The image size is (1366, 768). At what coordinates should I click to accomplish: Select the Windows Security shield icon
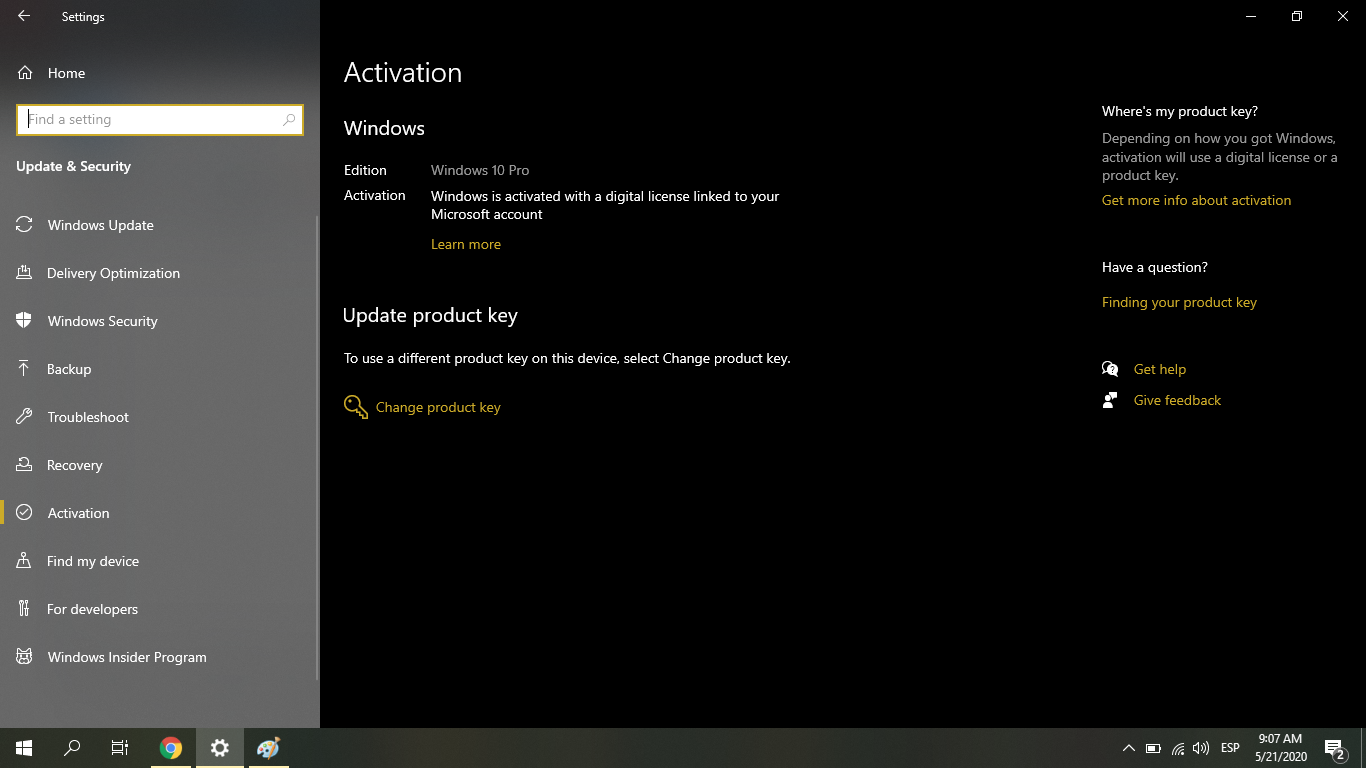point(24,321)
